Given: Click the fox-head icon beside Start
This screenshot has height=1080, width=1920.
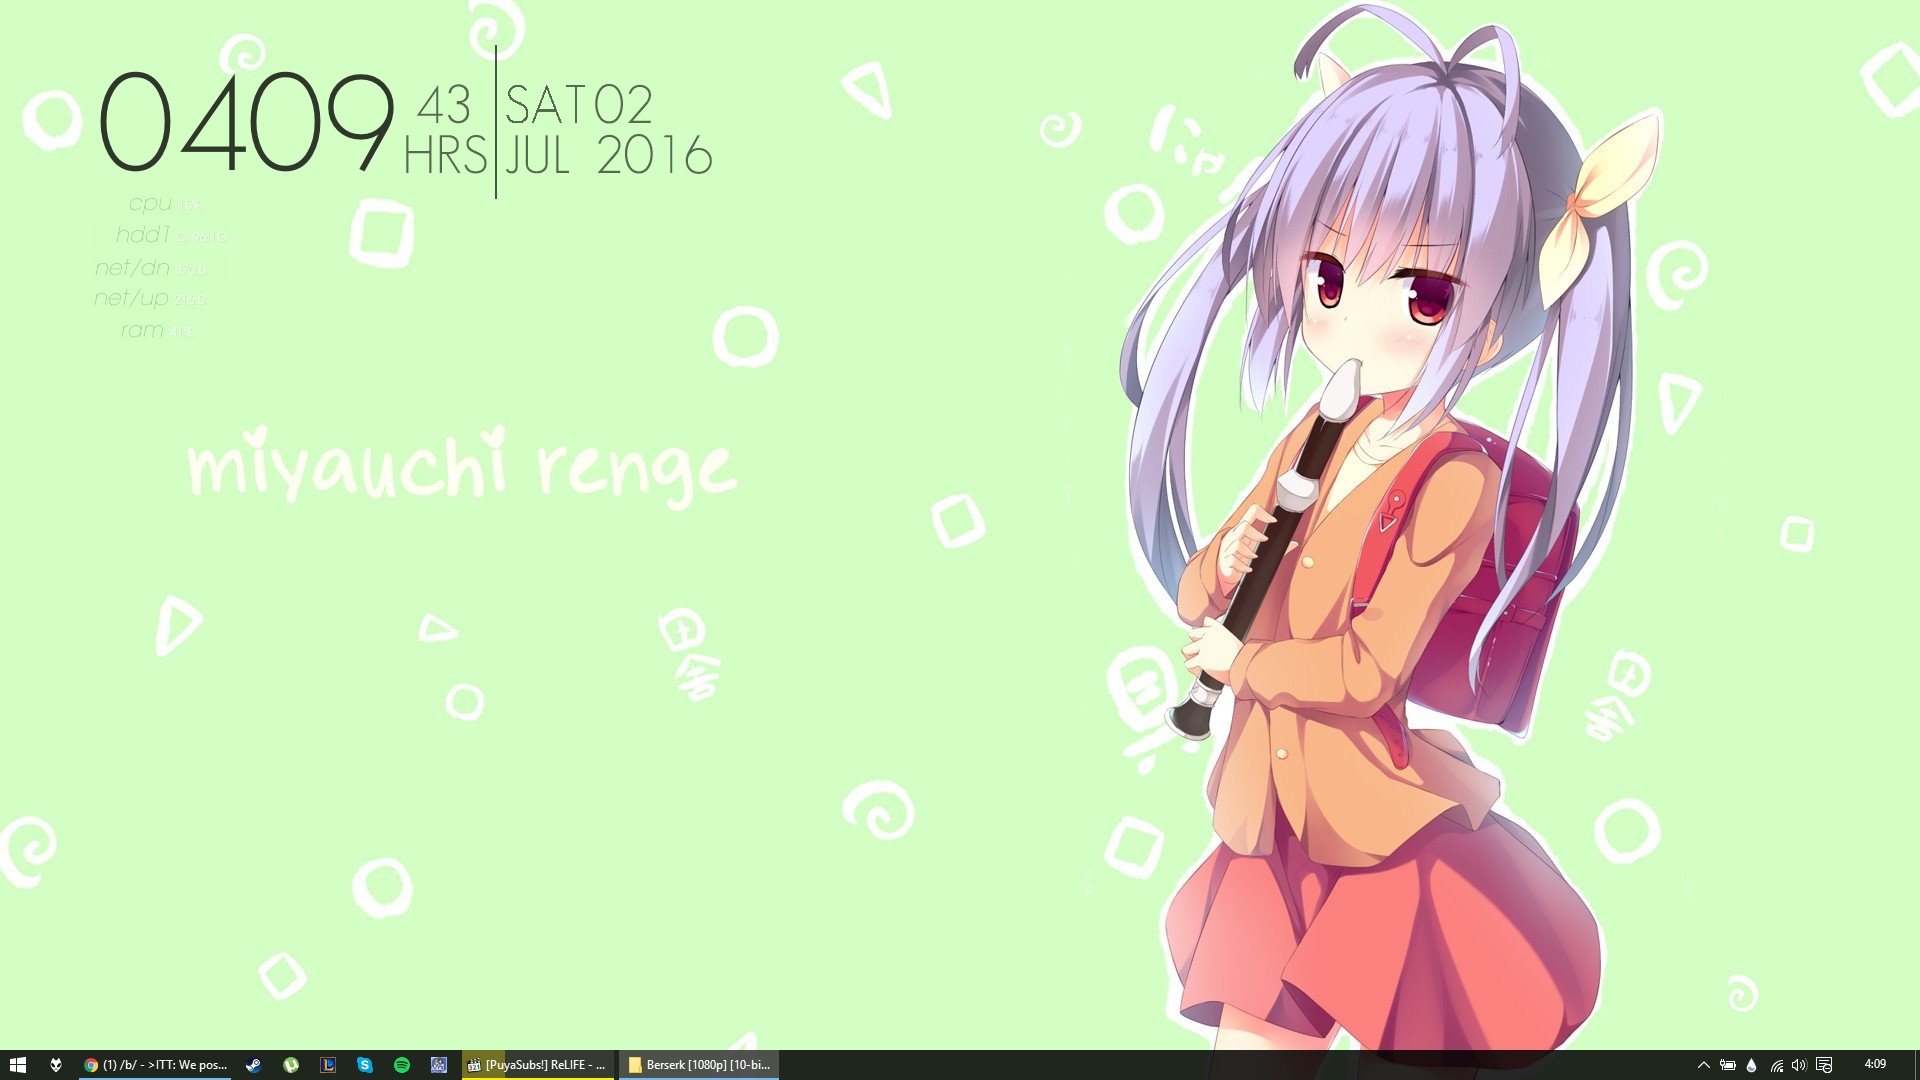Looking at the screenshot, I should coord(56,1065).
